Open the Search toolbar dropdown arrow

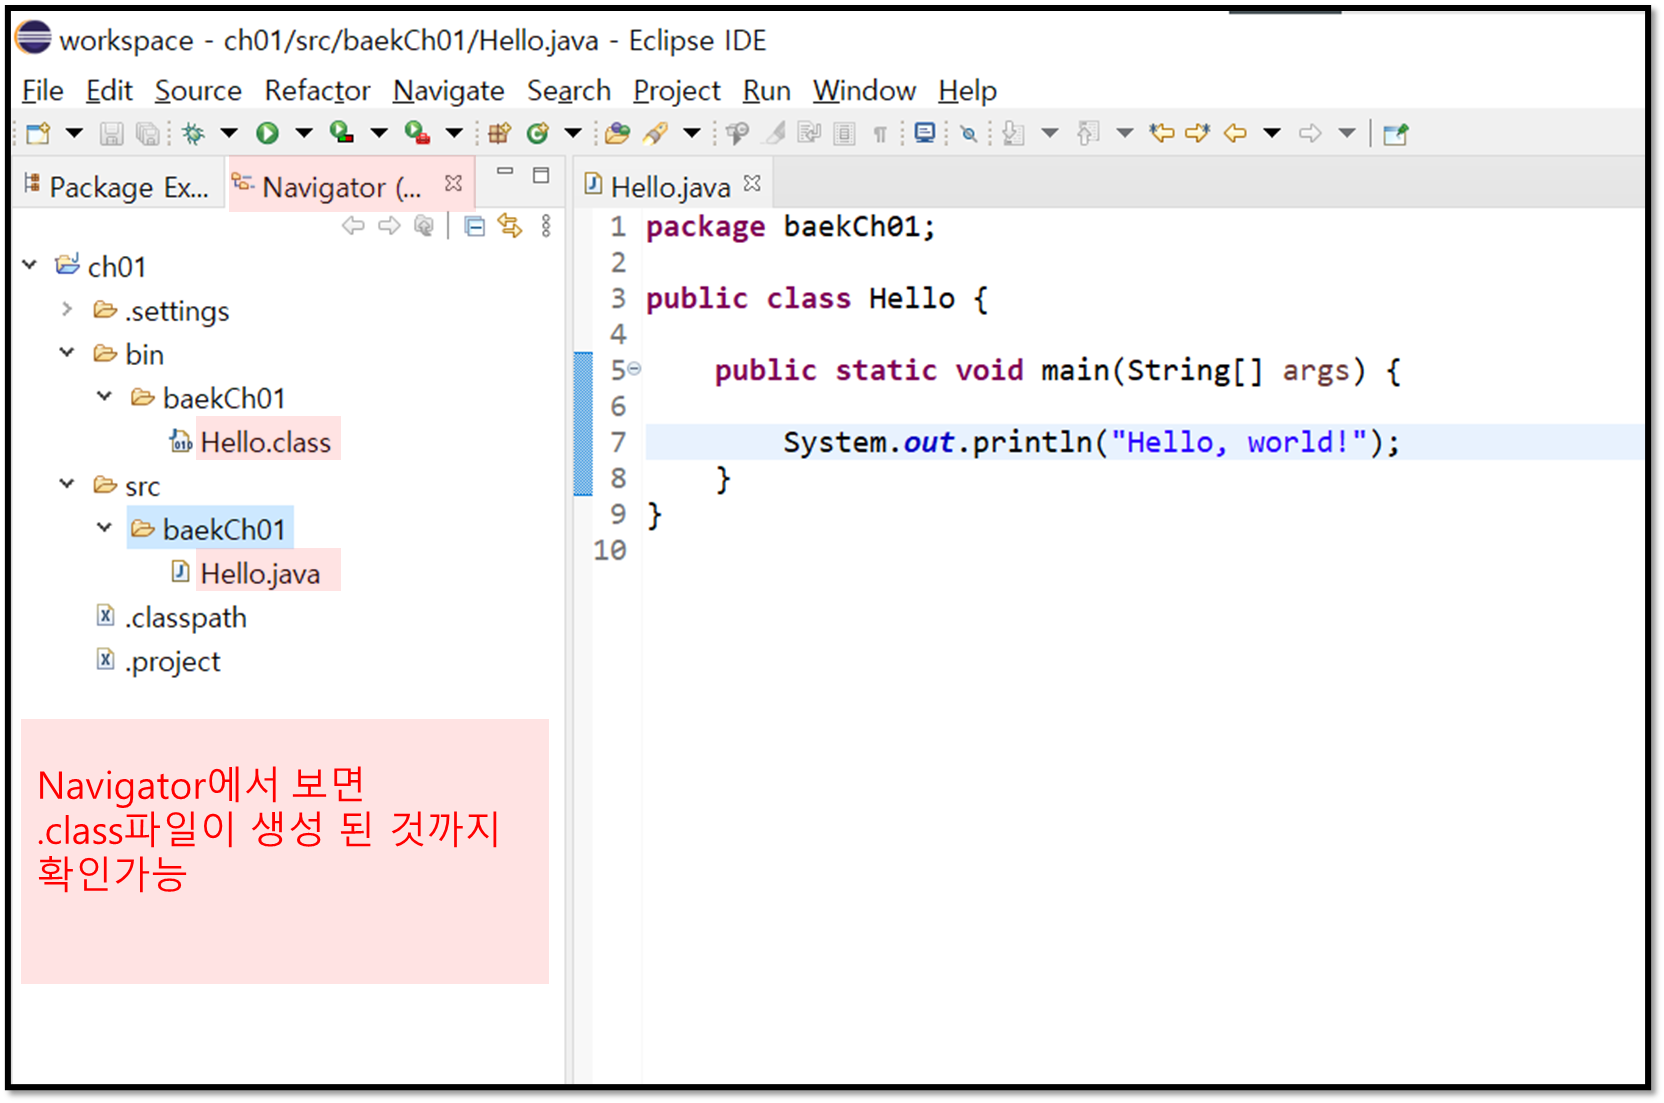[691, 133]
